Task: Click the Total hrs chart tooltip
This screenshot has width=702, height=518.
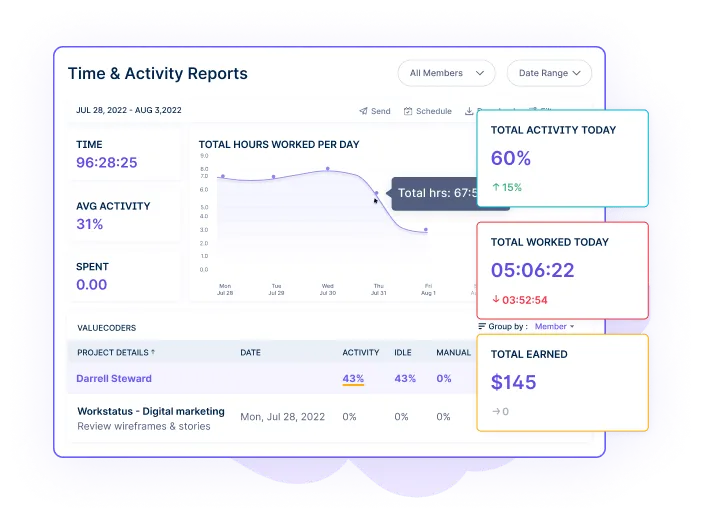Action: pyautogui.click(x=434, y=193)
